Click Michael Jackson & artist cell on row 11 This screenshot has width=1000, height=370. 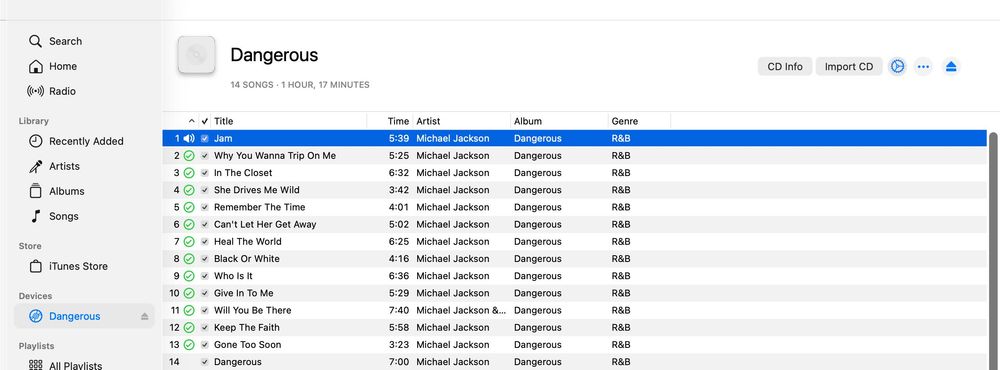(461, 311)
